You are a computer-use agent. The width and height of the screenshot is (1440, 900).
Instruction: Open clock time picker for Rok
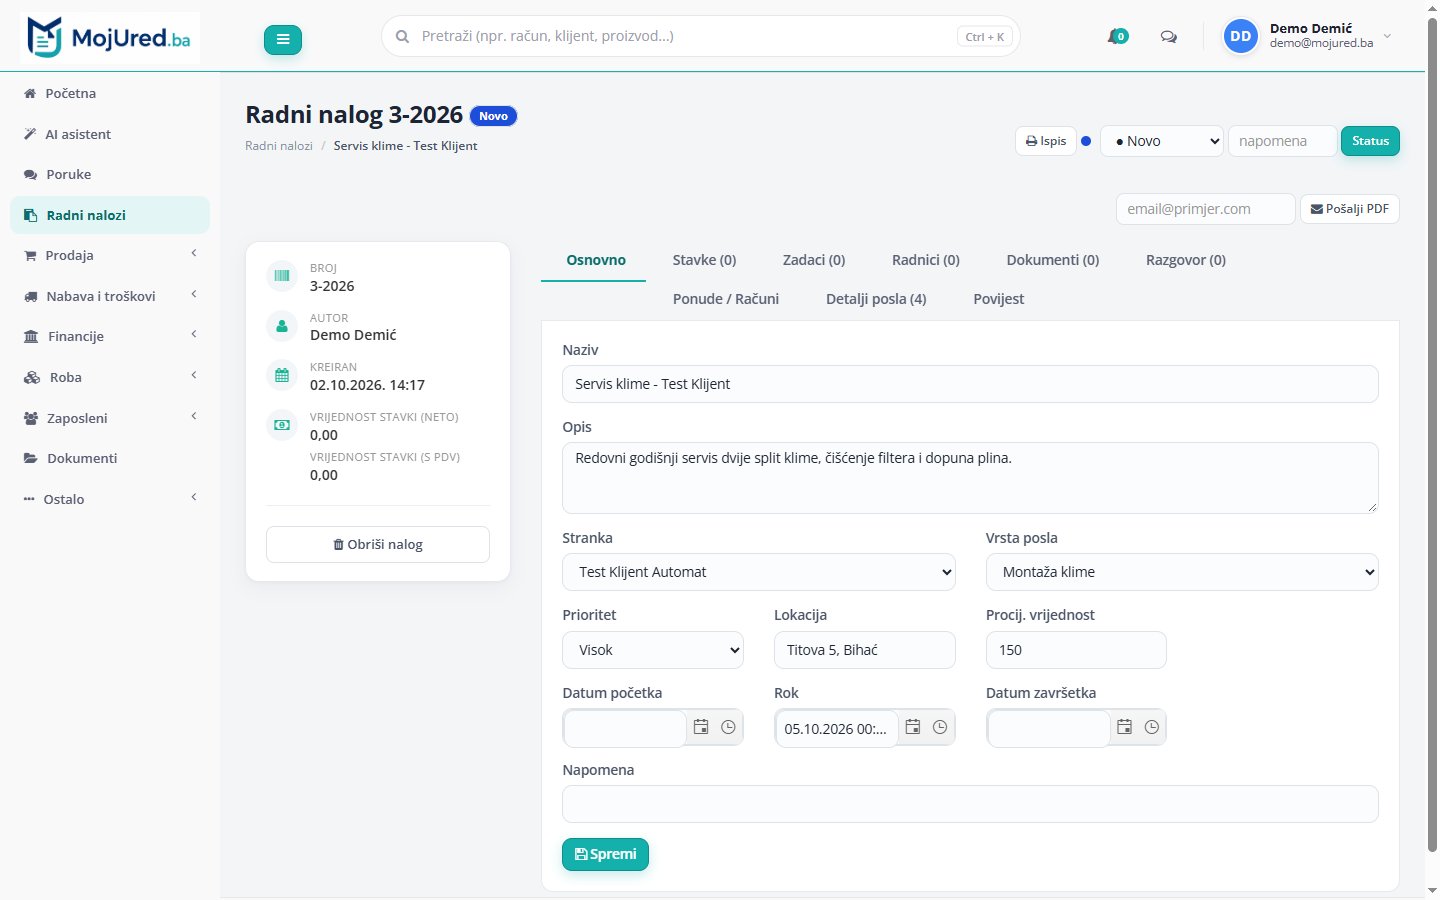(x=940, y=727)
